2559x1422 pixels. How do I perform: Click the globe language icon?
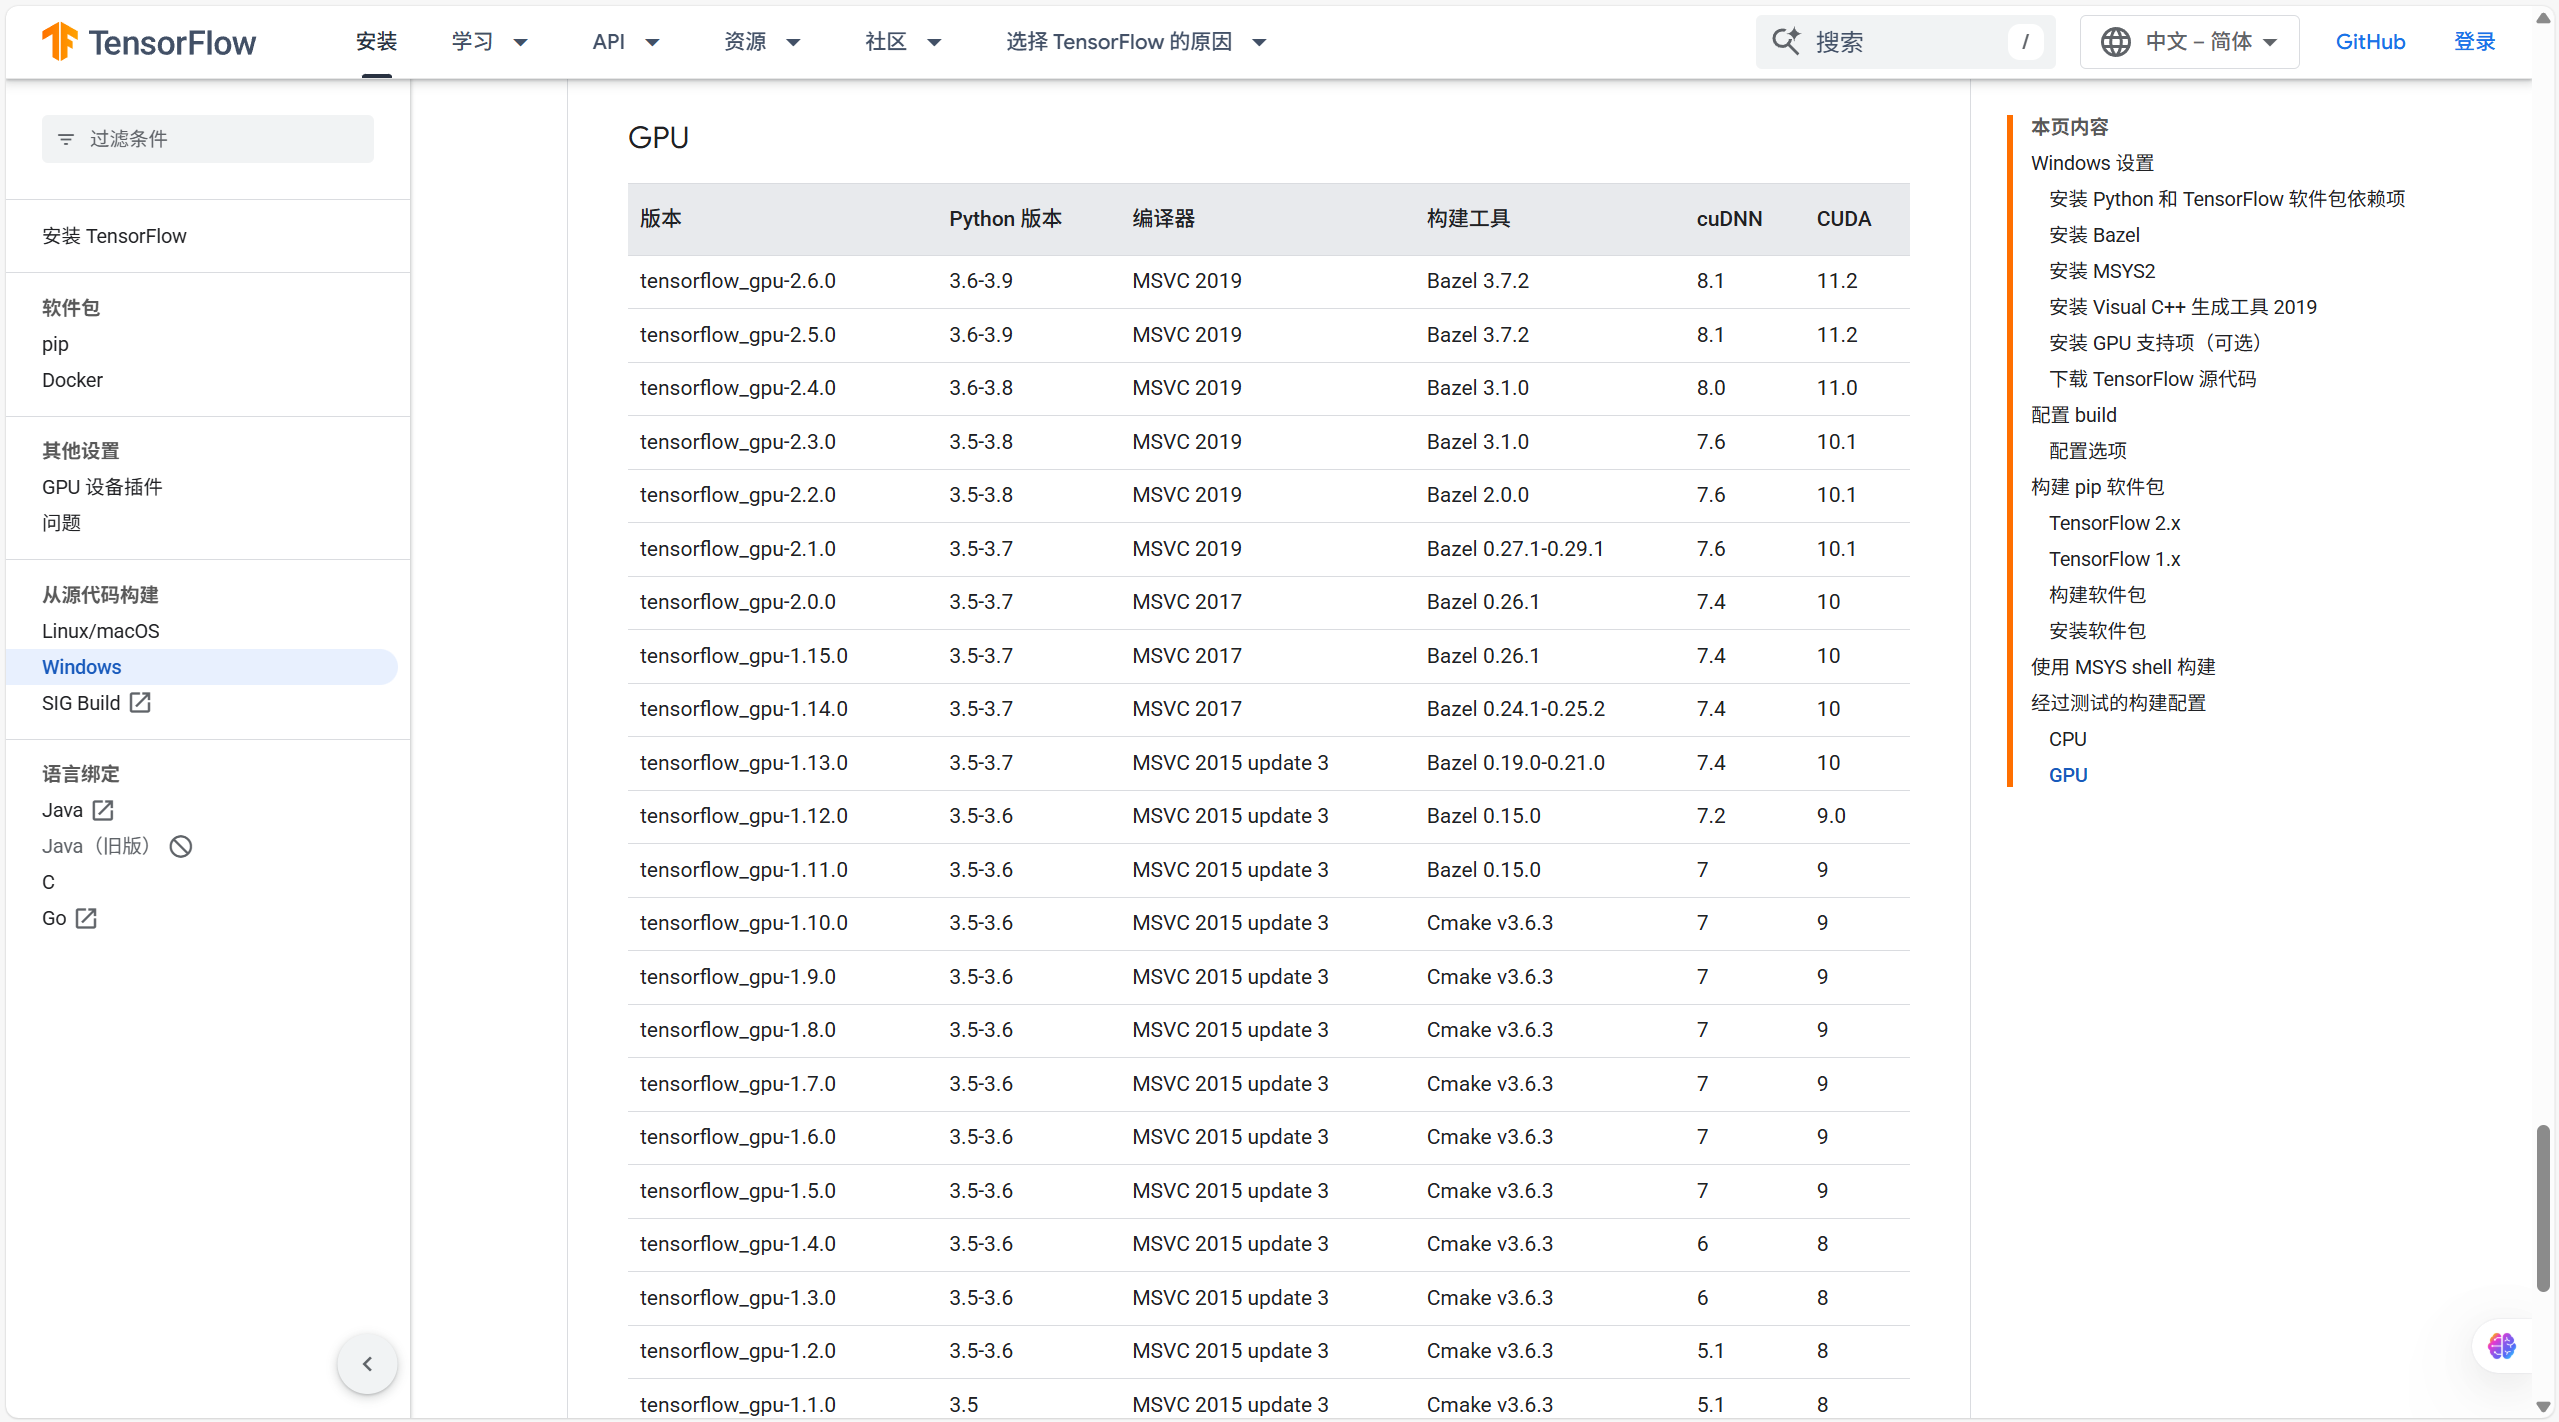[2115, 42]
